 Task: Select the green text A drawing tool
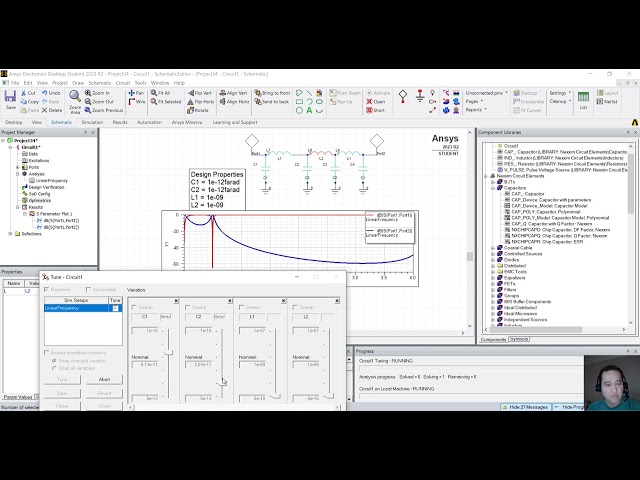pos(309,110)
